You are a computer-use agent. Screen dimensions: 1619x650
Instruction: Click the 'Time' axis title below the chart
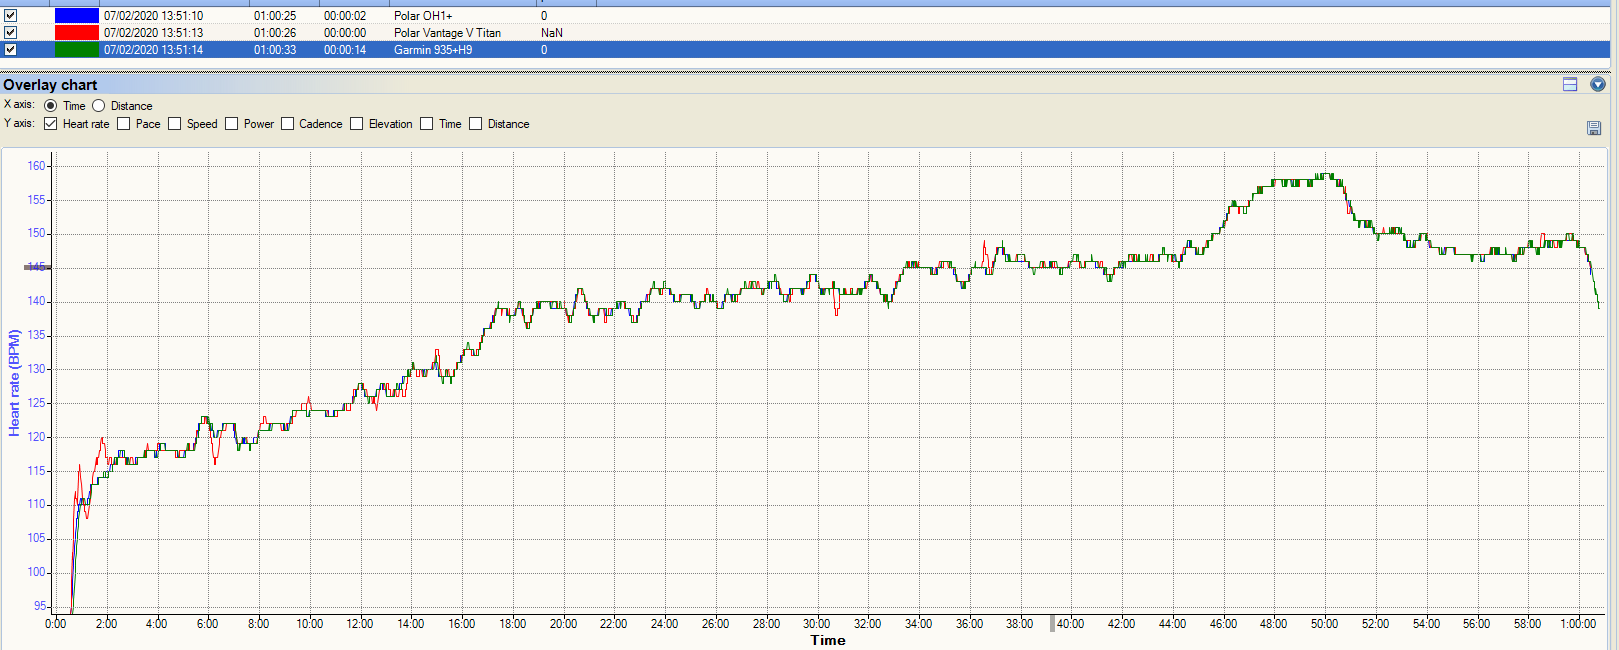tap(828, 640)
